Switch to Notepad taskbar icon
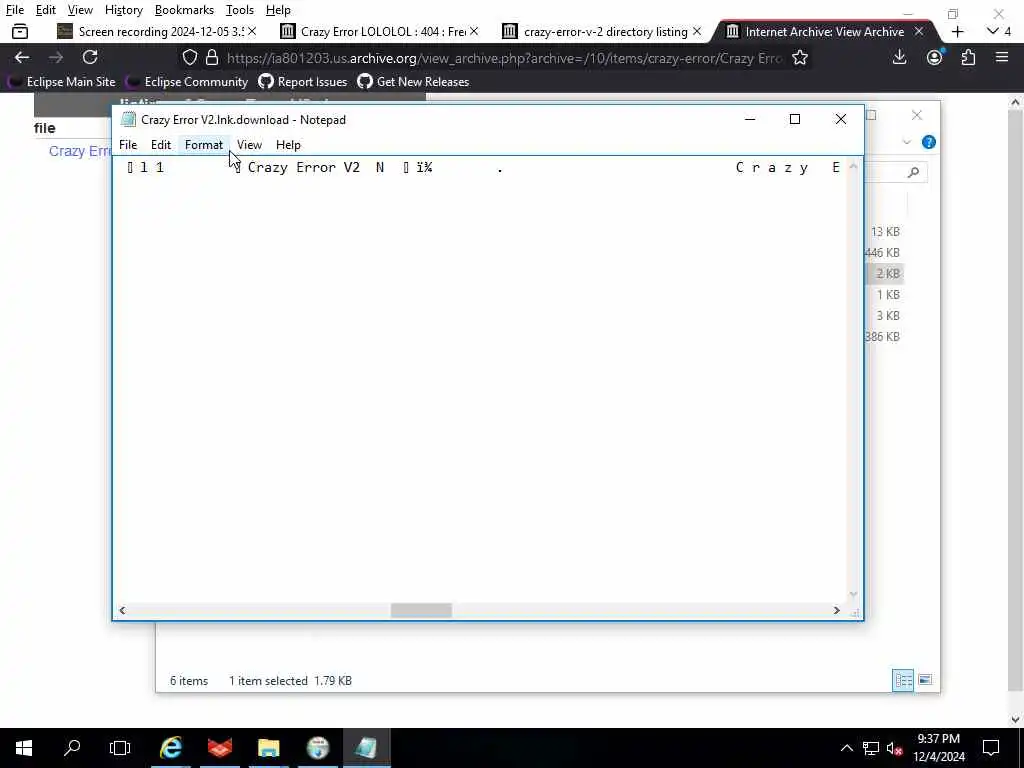This screenshot has height=768, width=1024. coord(366,748)
